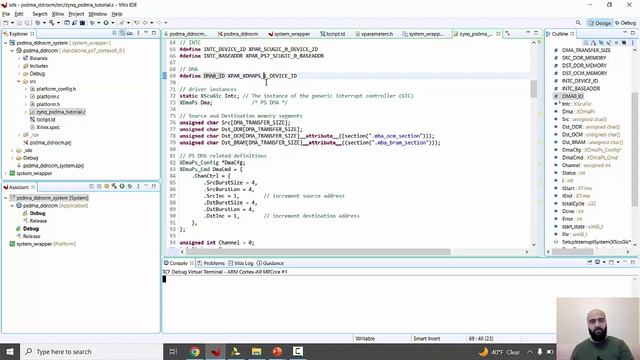This screenshot has width=640, height=360.
Task: Toggle hide fields in Outline toolbar
Action: pos(601,42)
